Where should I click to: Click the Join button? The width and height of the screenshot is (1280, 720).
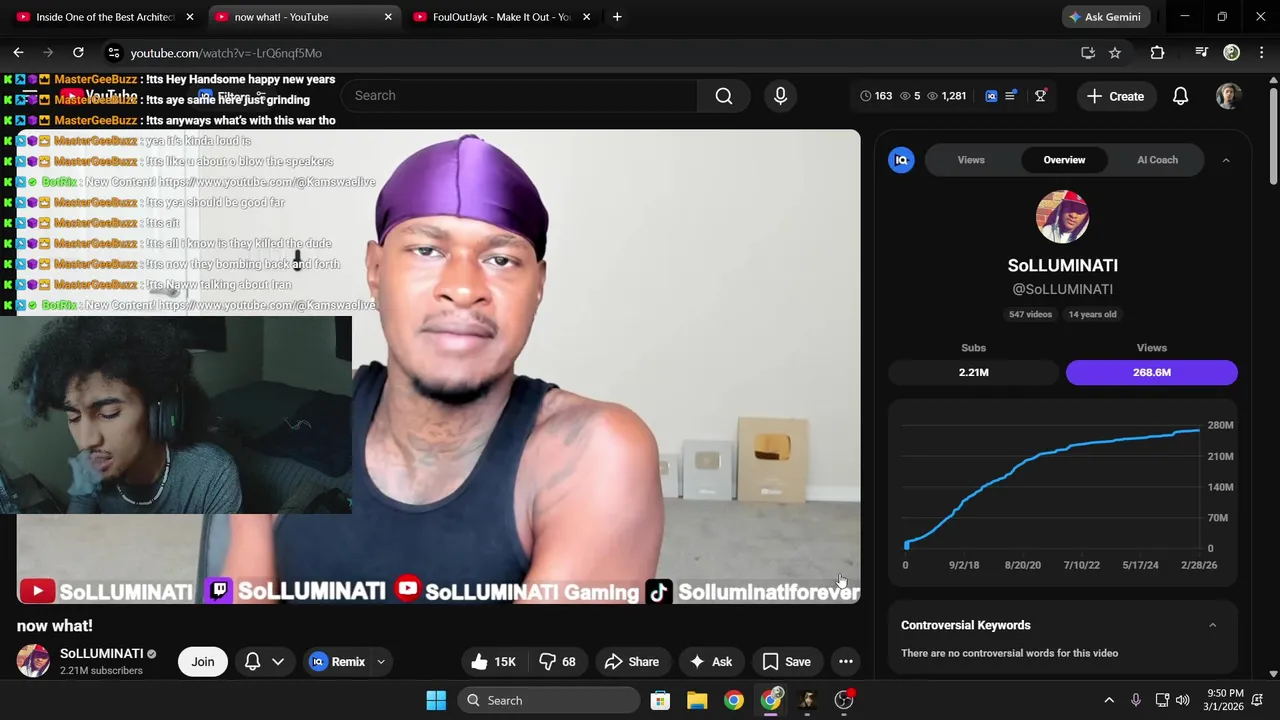(203, 662)
